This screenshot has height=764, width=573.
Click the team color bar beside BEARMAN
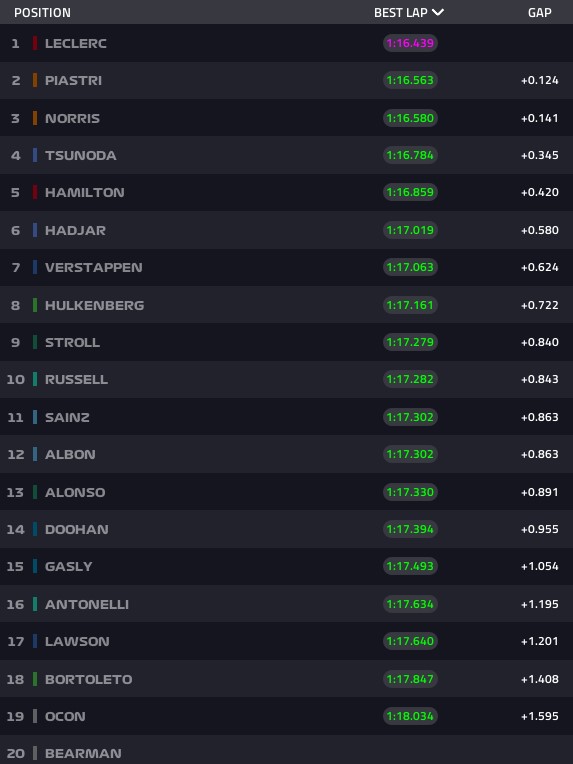[x=35, y=753]
